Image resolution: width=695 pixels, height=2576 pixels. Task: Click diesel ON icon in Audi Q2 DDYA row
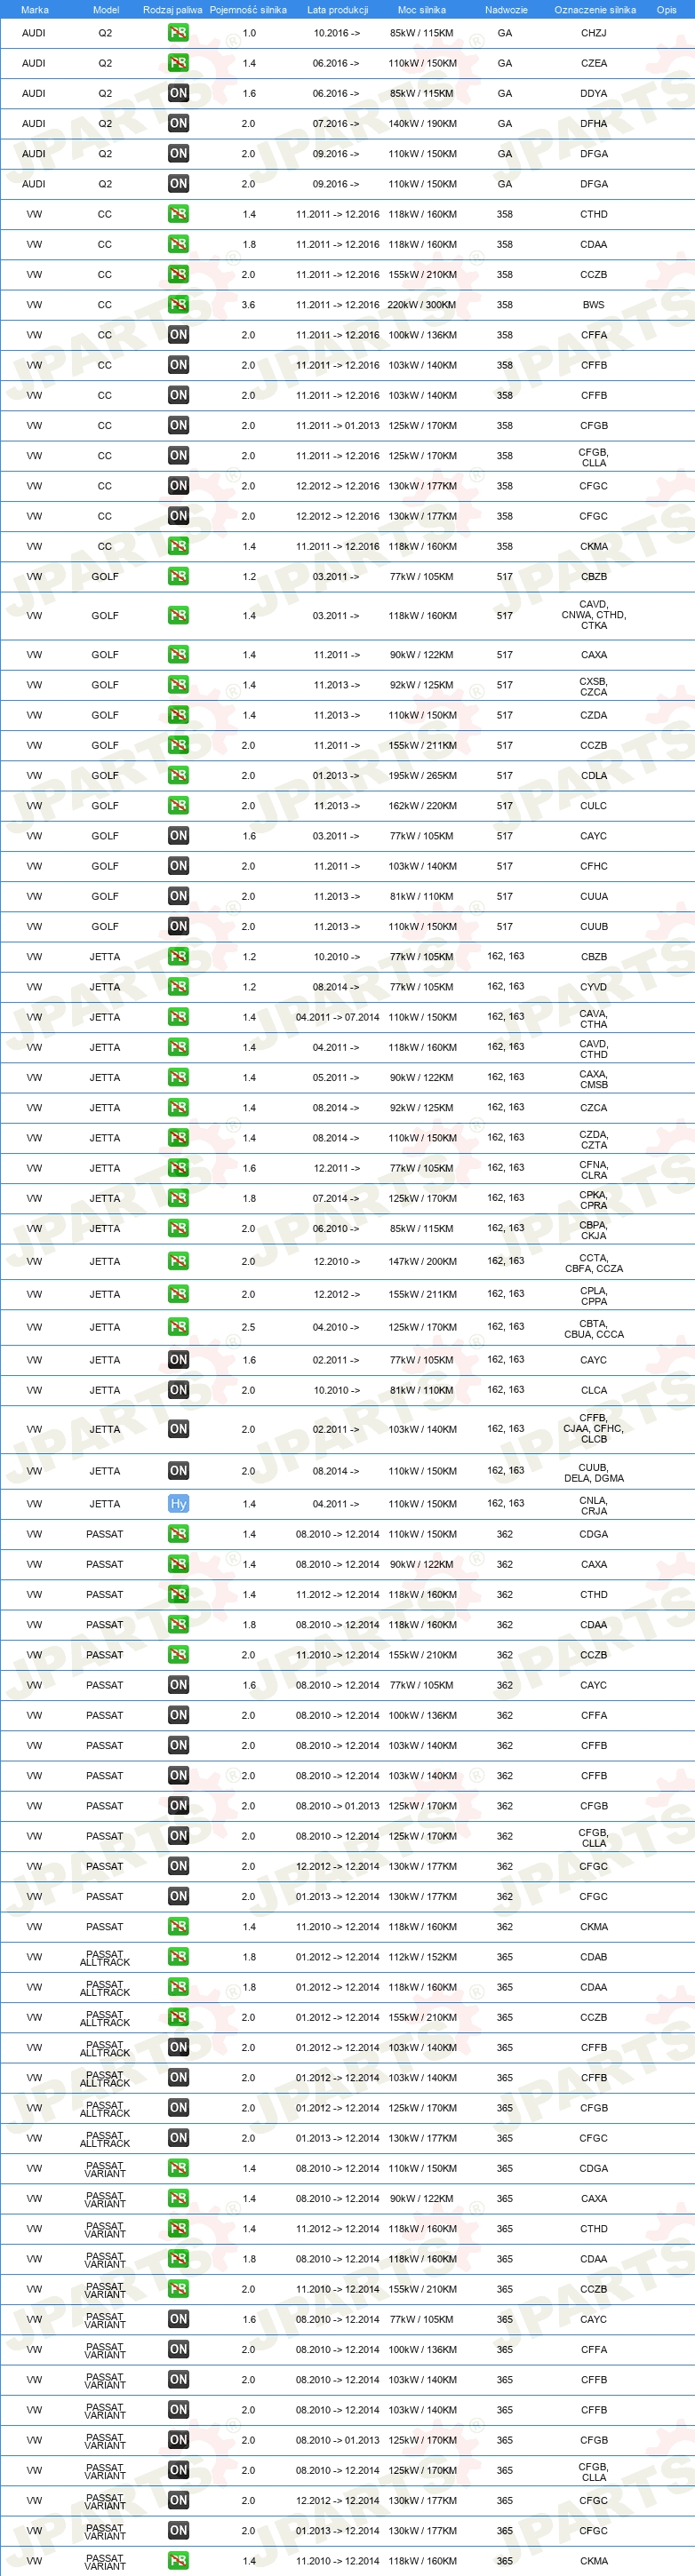click(x=178, y=93)
